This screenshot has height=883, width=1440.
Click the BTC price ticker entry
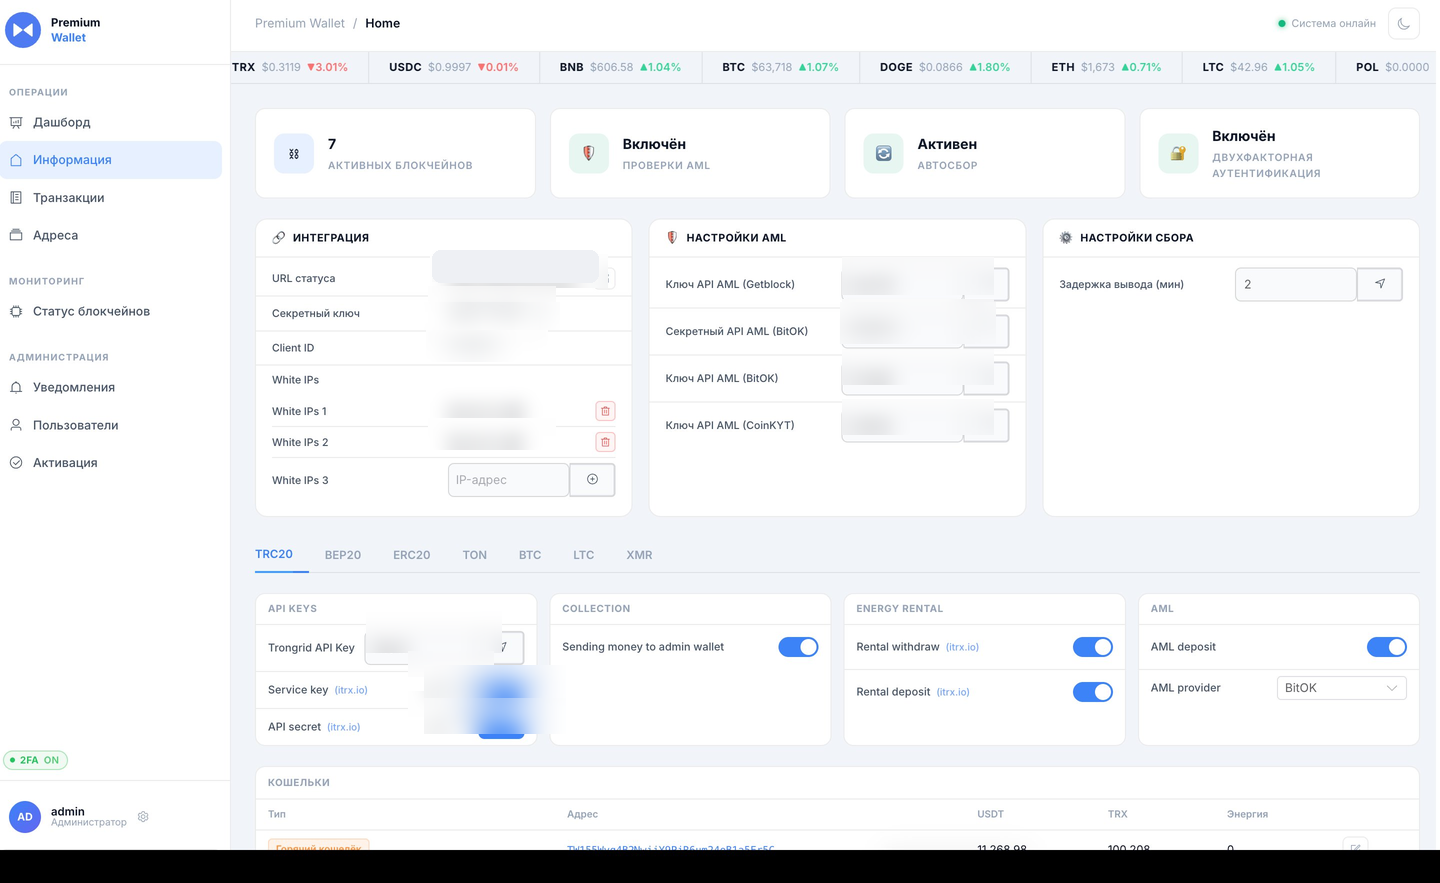780,67
